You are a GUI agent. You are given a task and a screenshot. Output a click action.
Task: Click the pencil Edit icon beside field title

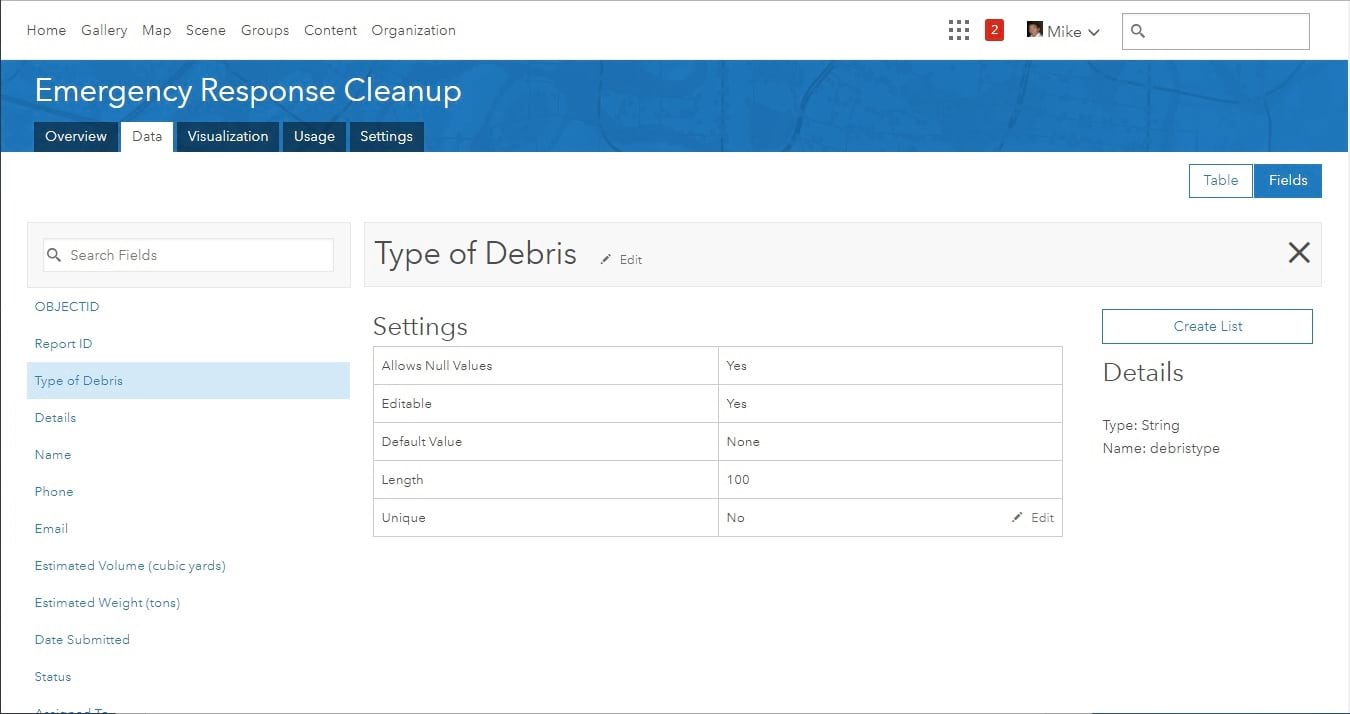tap(606, 260)
